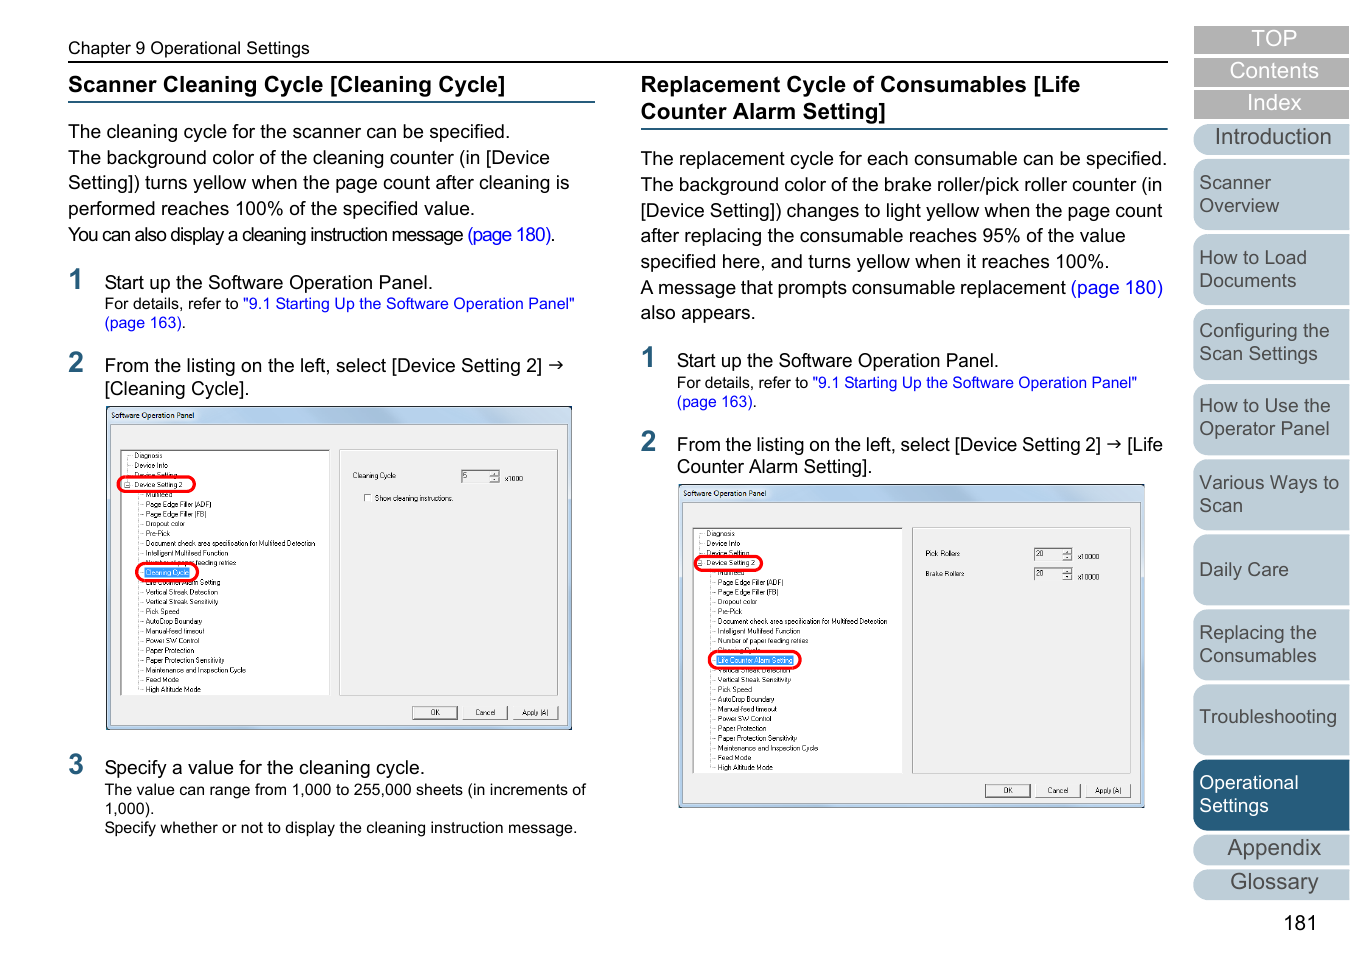The image size is (1350, 954).
Task: Select Document check area specification in Life Counter dialog
Action: coord(802,622)
